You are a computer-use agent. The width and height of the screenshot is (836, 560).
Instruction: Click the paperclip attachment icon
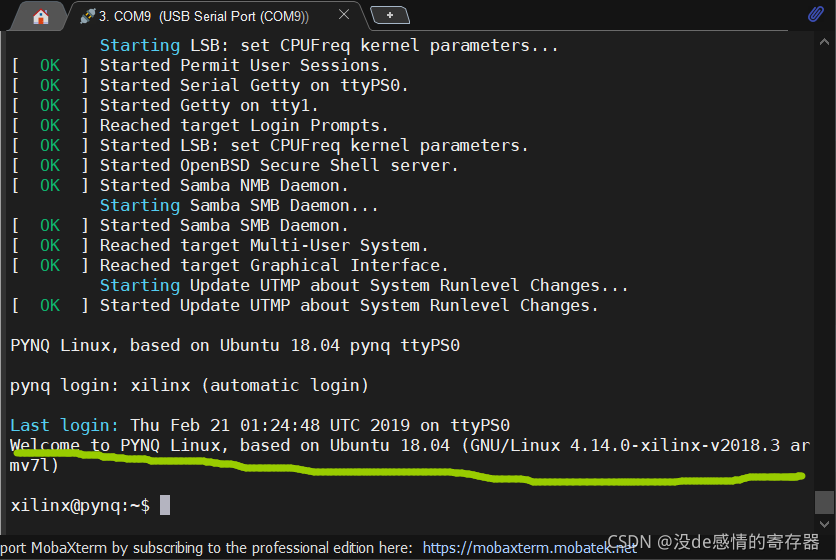click(x=816, y=13)
